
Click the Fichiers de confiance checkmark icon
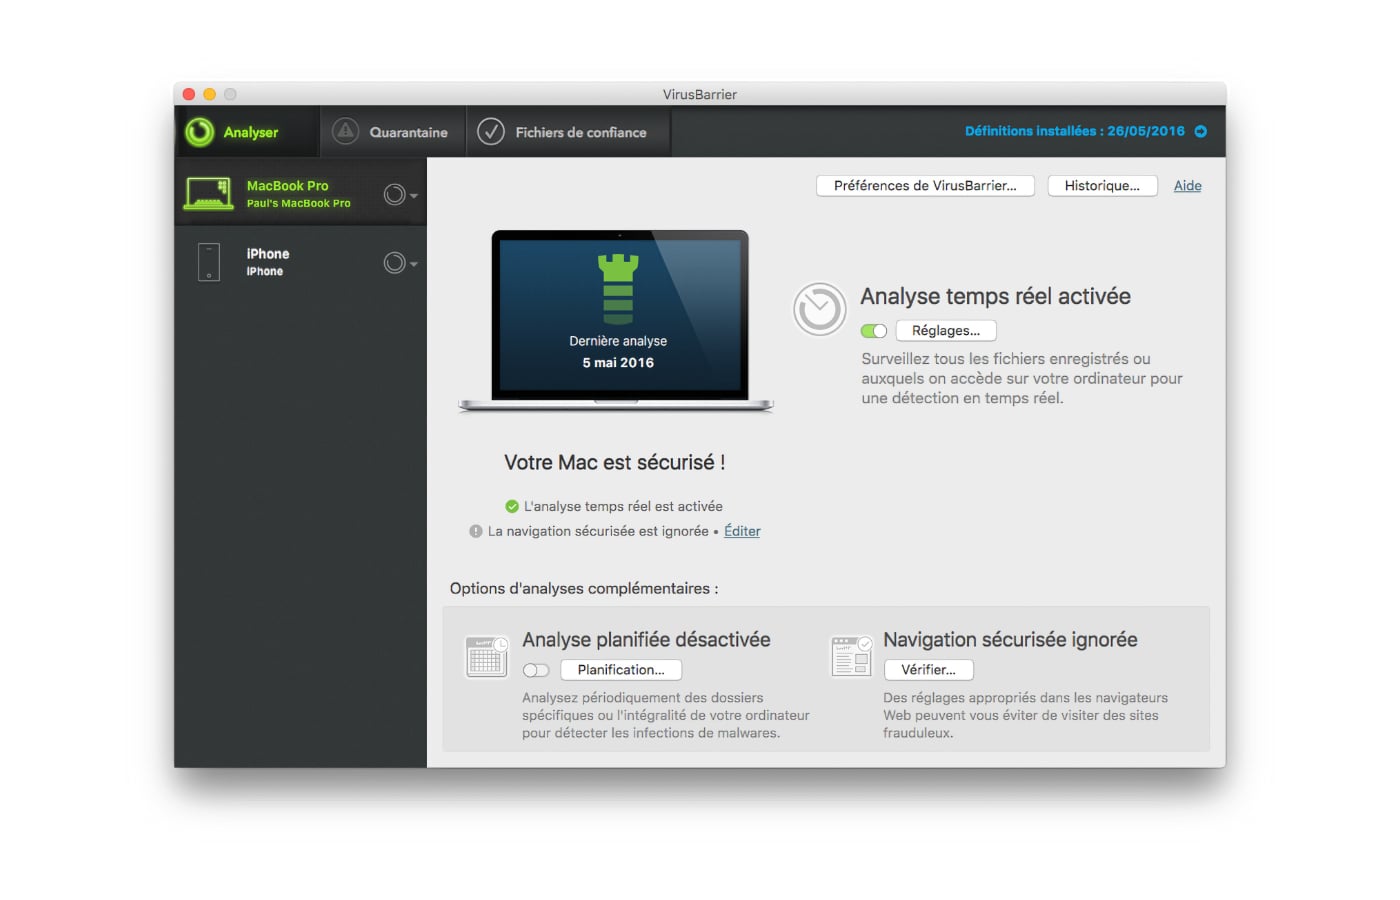(x=491, y=131)
